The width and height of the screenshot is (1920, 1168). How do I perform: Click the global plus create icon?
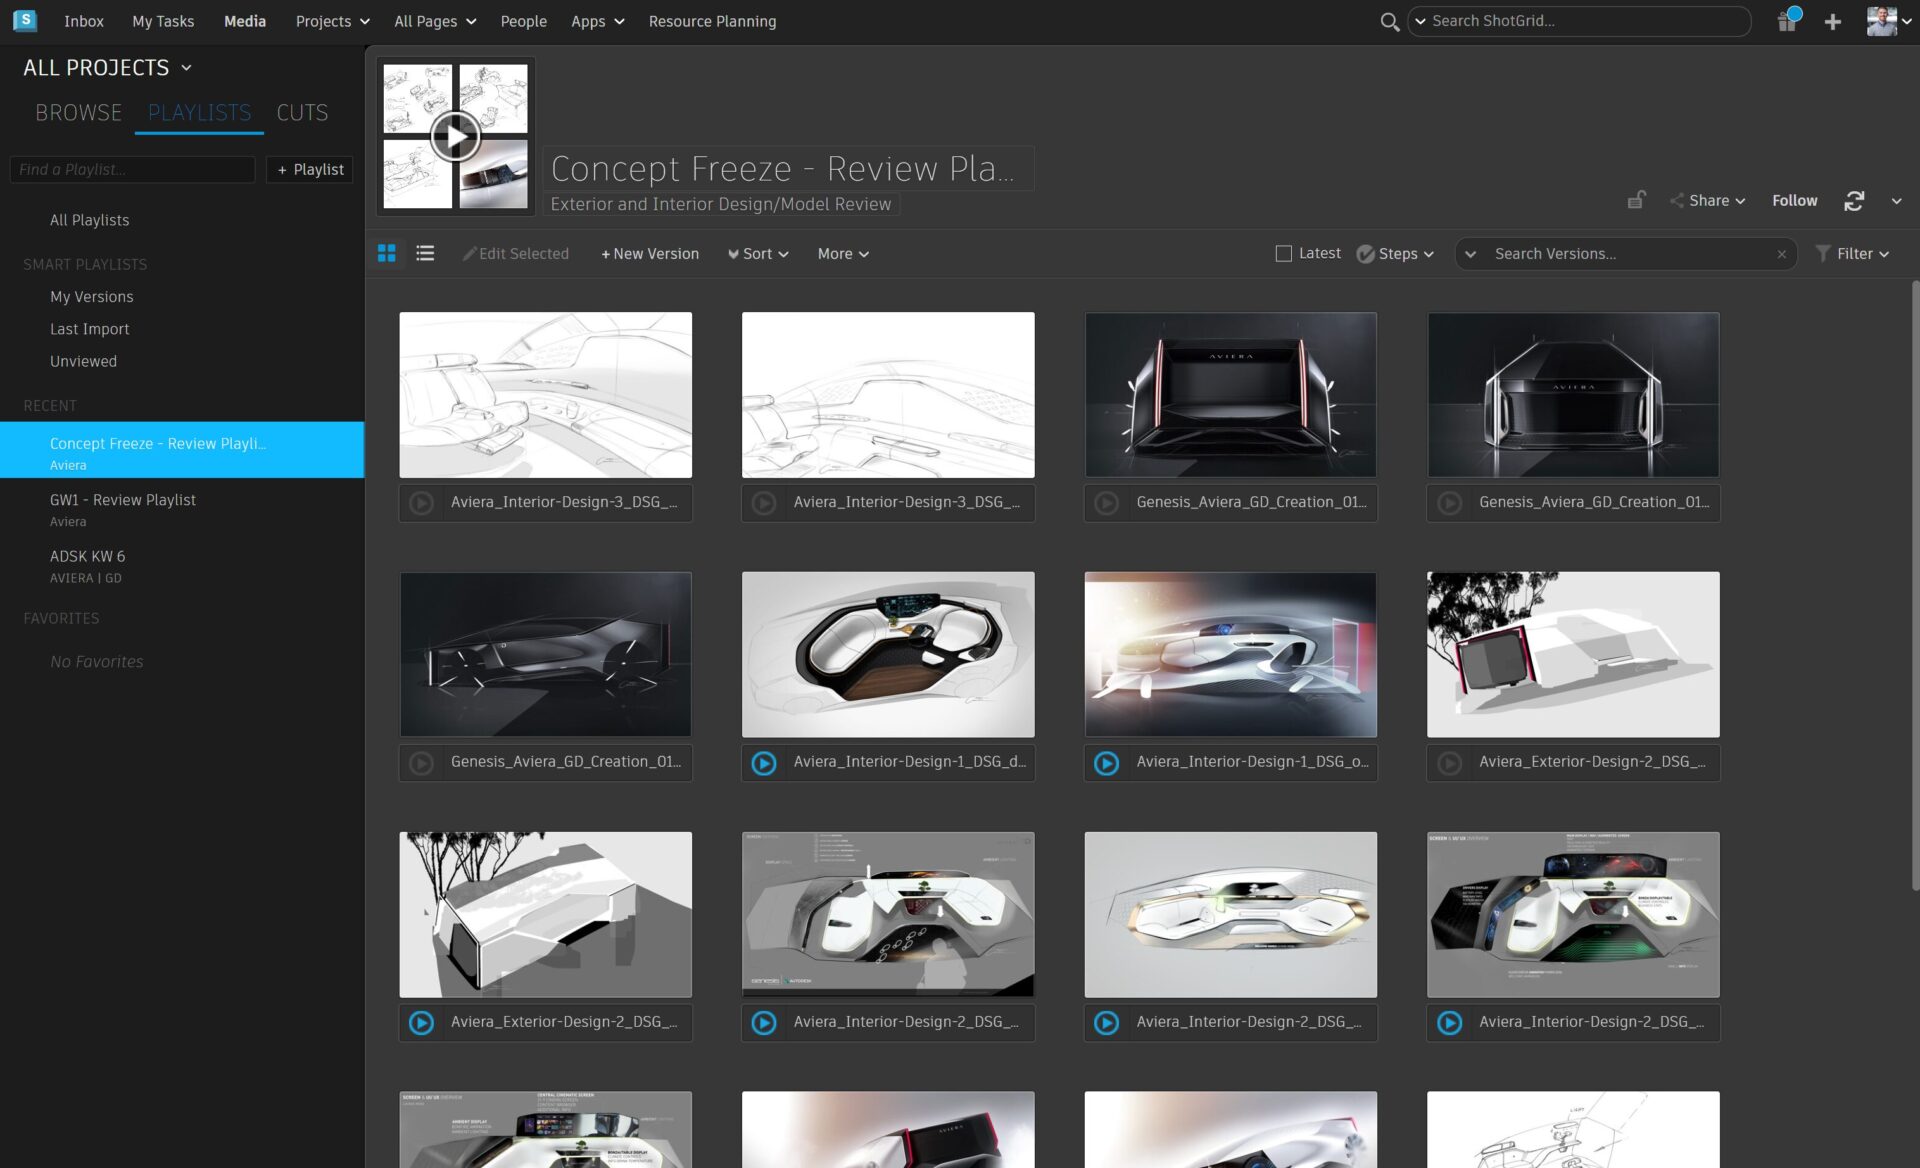click(x=1832, y=21)
